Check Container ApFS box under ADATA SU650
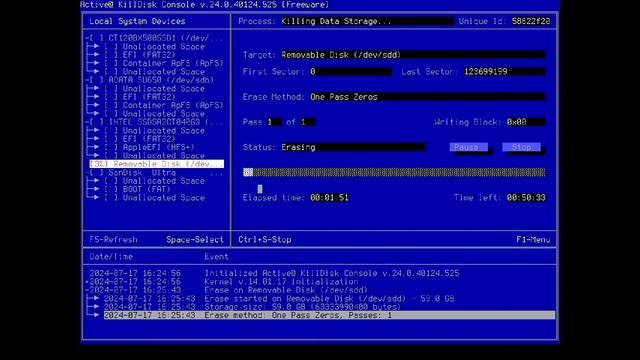The height and width of the screenshot is (360, 640). point(111,105)
